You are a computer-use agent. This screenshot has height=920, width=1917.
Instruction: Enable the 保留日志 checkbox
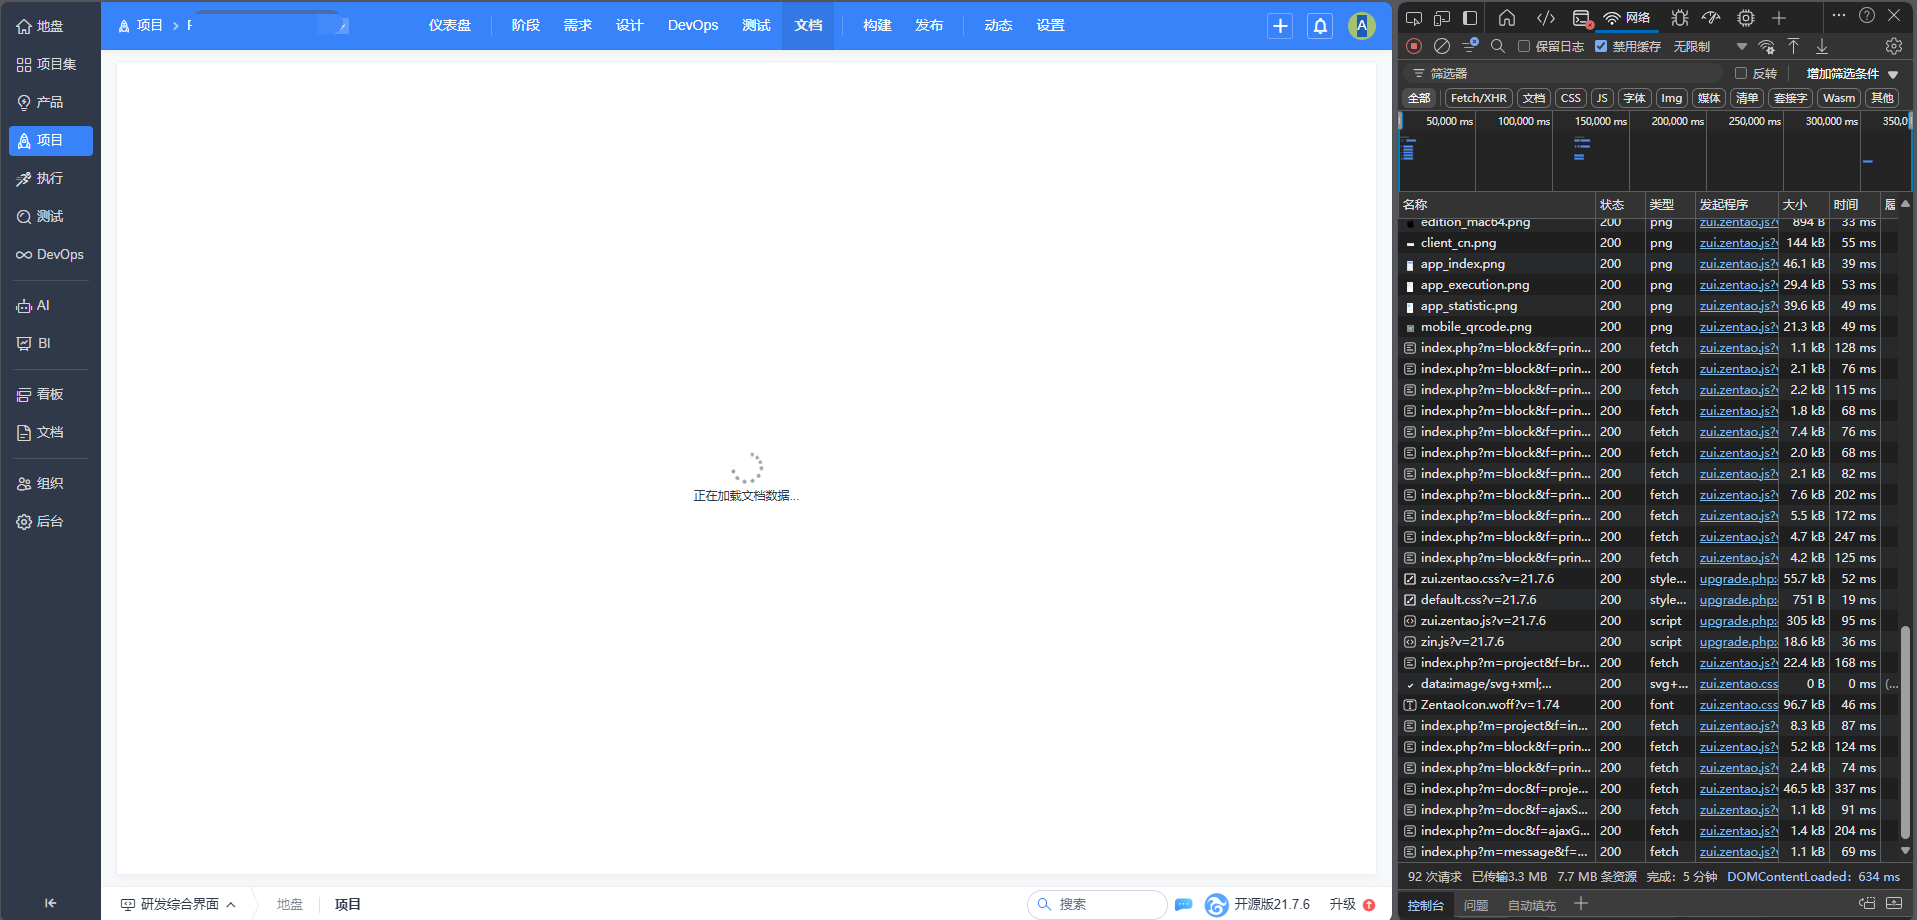tap(1524, 45)
